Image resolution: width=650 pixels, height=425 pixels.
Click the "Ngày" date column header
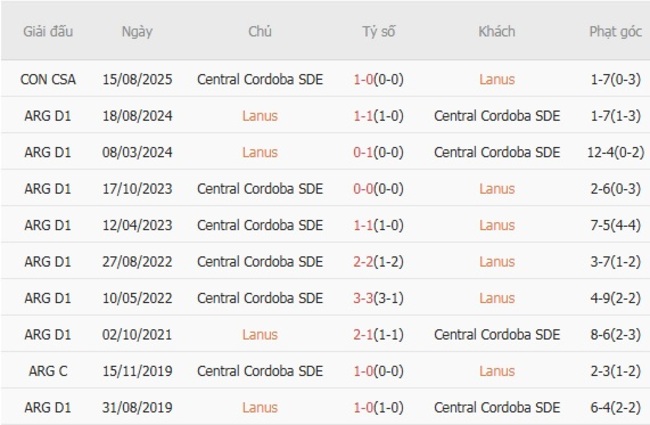(x=137, y=31)
